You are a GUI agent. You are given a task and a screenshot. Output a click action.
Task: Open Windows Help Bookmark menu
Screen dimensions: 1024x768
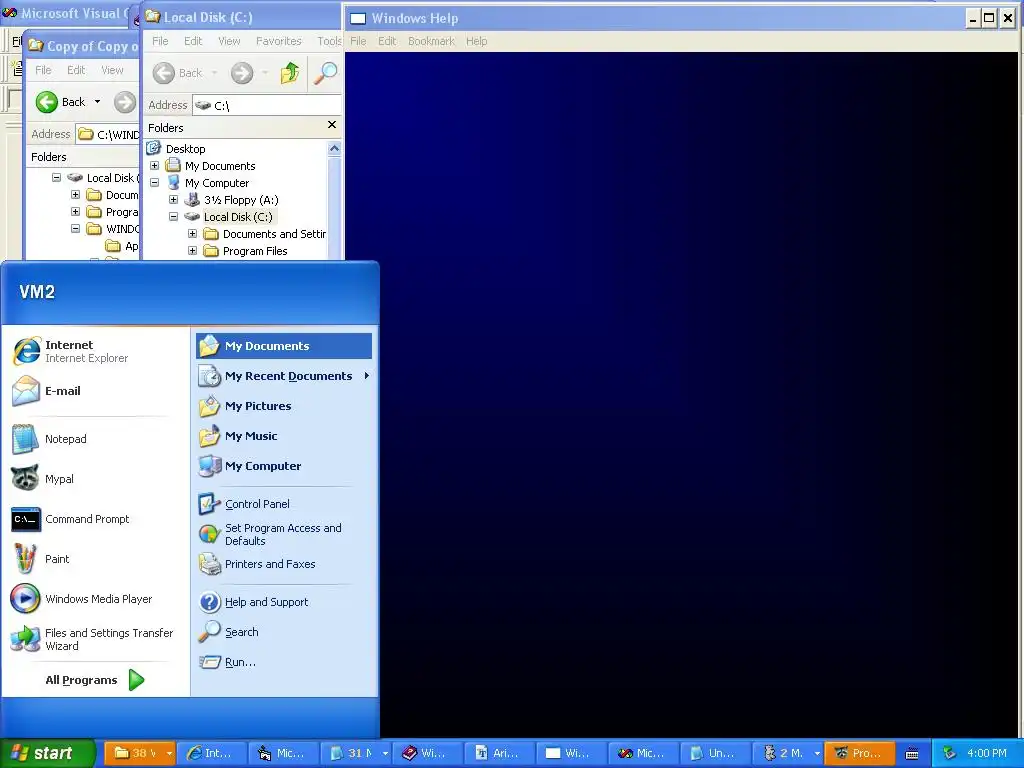(431, 41)
